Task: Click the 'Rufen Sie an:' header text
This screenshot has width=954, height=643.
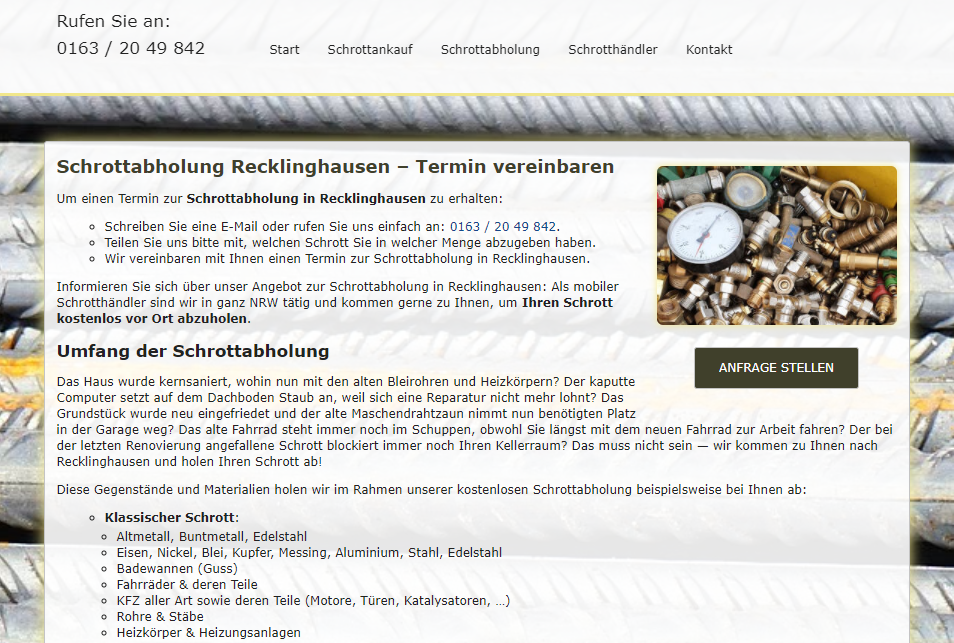Action: 113,21
